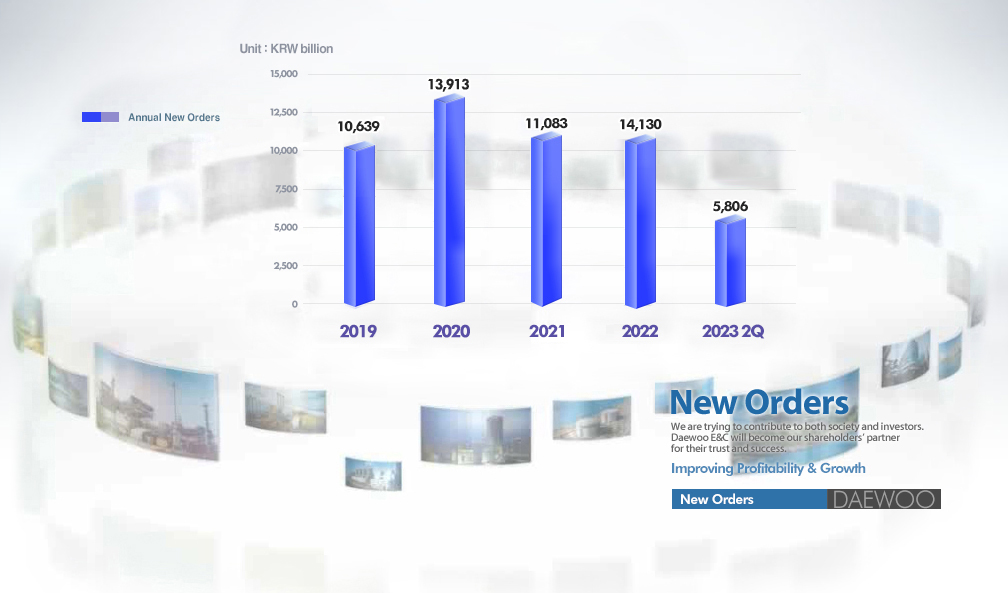Screen dimensions: 1008x593
Task: Click the Annual New Orders legend swatch
Action: pos(100,117)
